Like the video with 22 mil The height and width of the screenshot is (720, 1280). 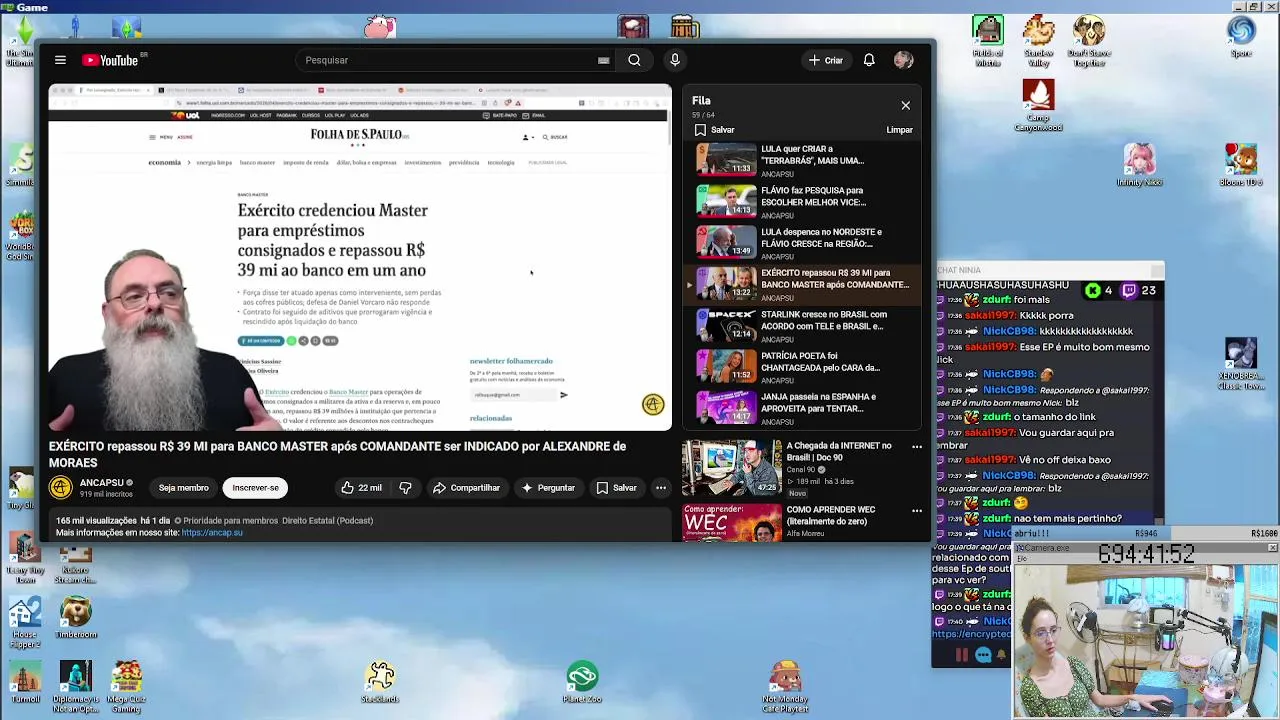pyautogui.click(x=361, y=488)
